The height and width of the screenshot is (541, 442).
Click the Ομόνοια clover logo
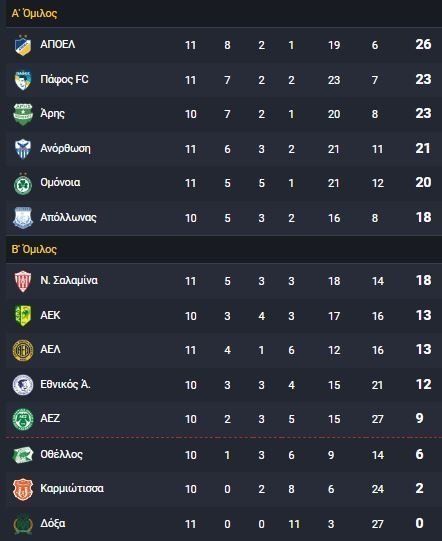(23, 184)
